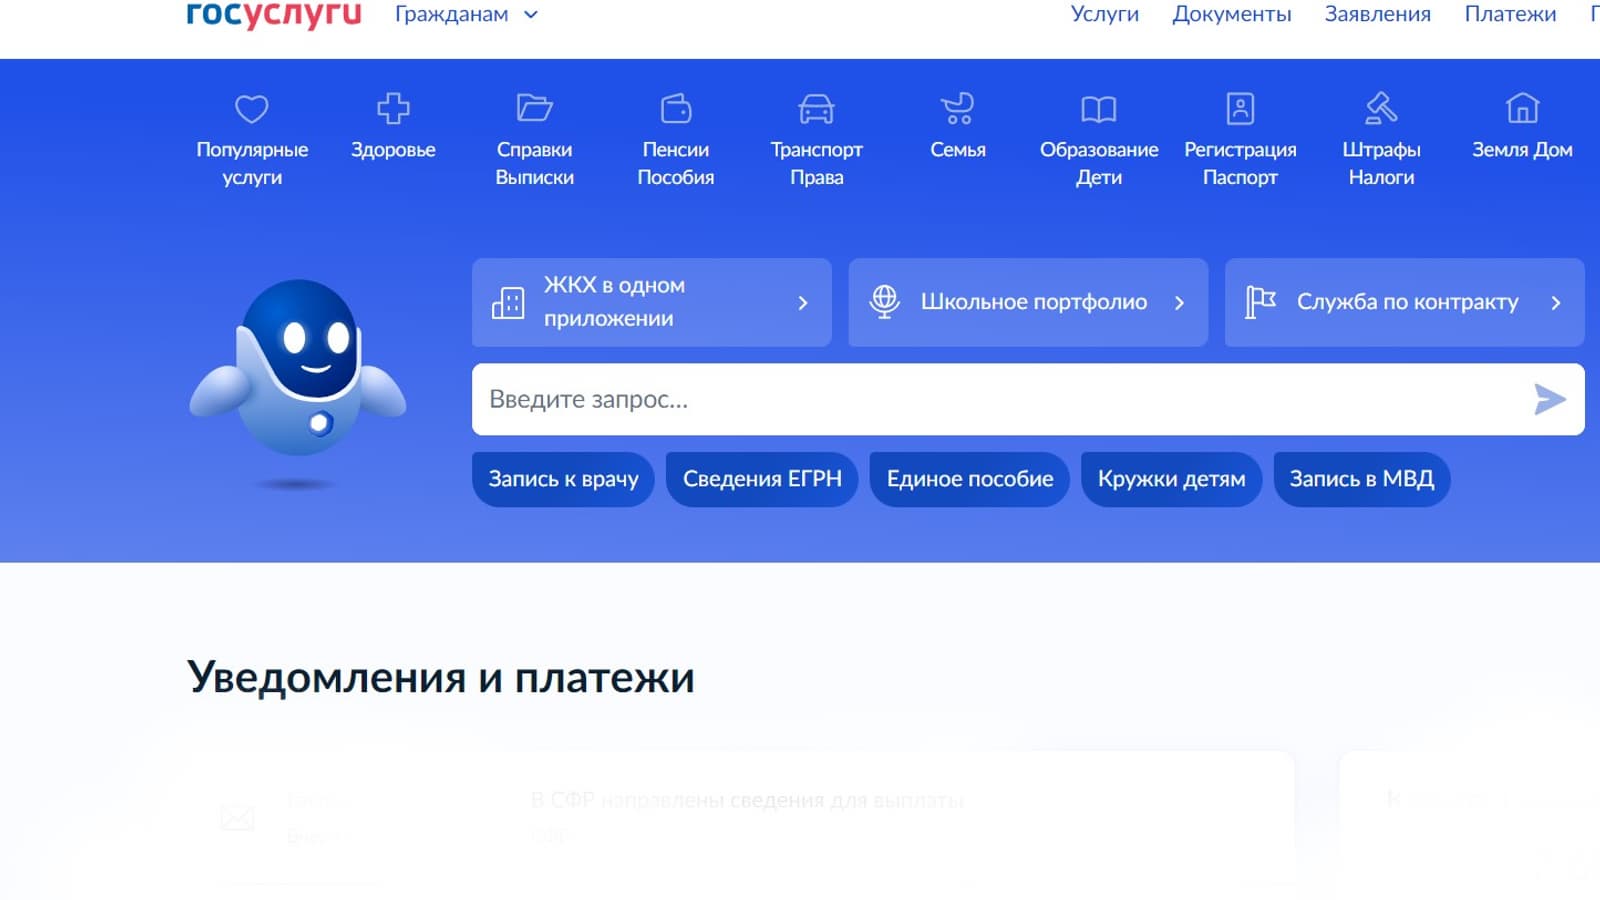Open the car icon for Transport and Licenses

click(816, 108)
